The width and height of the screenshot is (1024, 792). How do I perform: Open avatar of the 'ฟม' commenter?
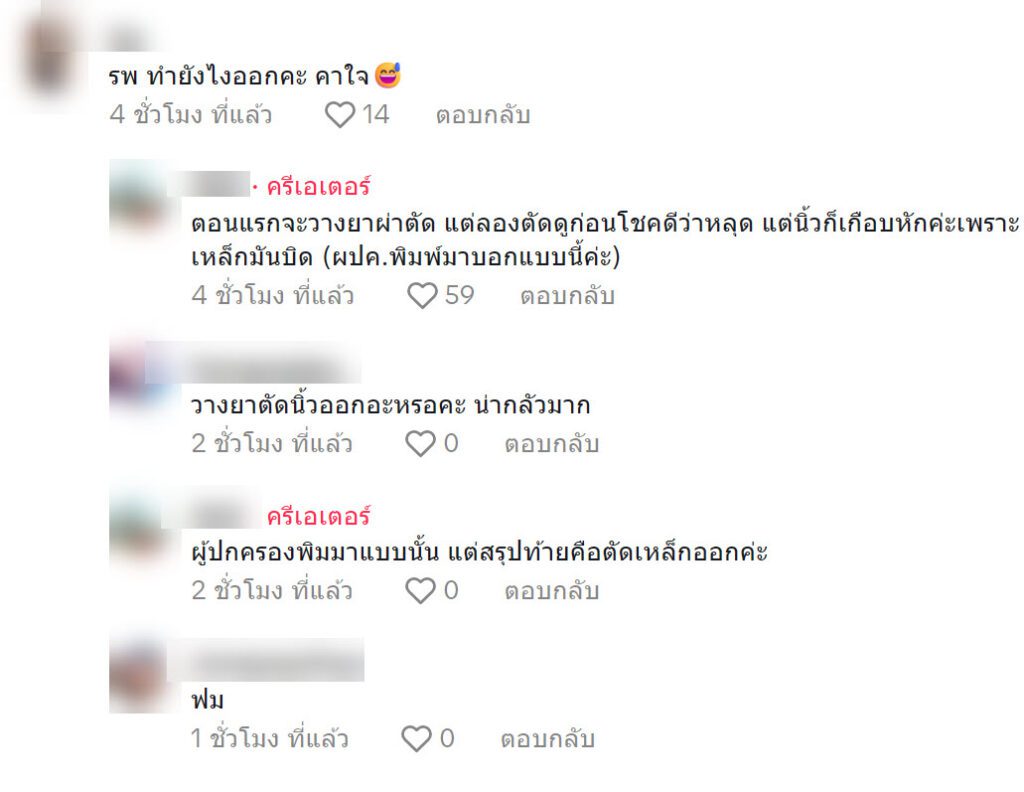pos(138,676)
